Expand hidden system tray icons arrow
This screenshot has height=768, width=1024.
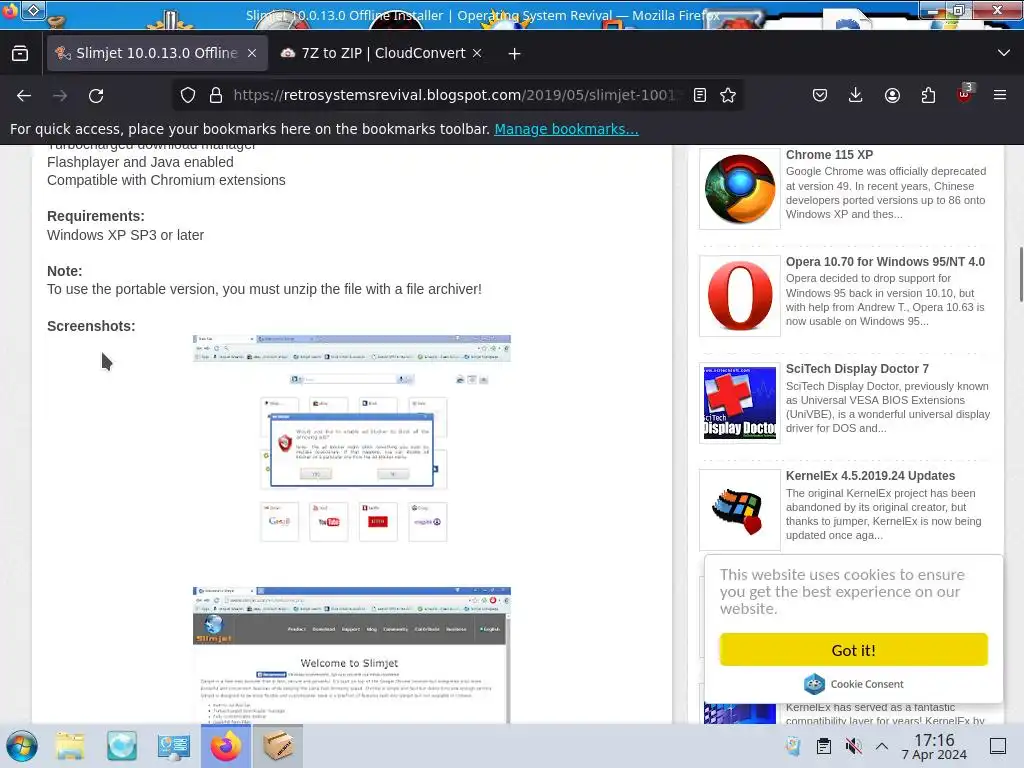coord(882,746)
